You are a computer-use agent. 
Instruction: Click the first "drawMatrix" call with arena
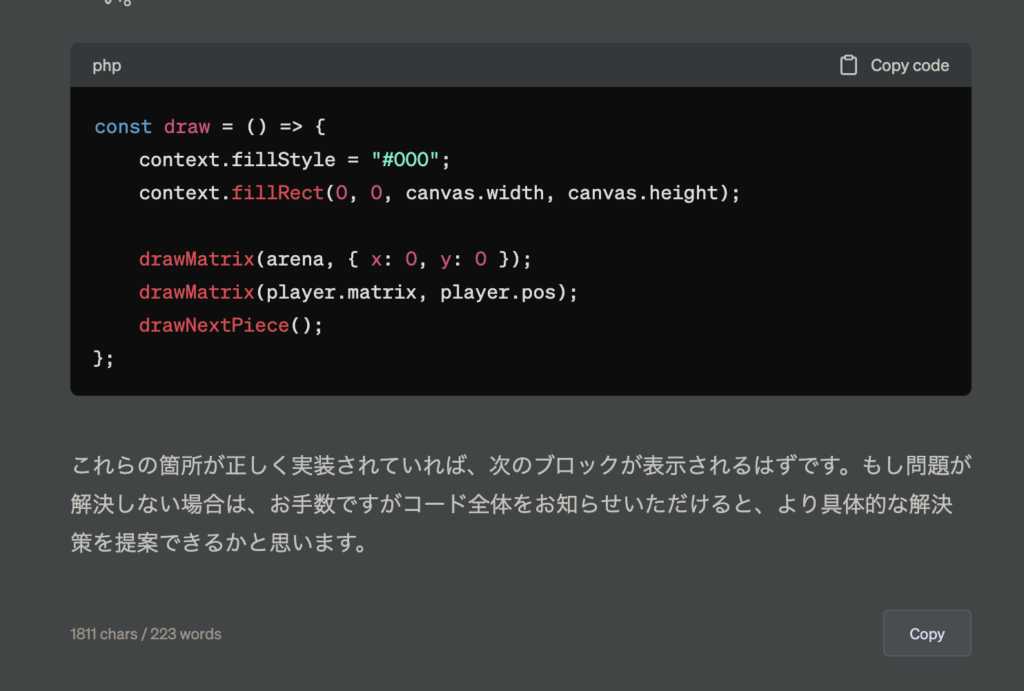tap(197, 259)
